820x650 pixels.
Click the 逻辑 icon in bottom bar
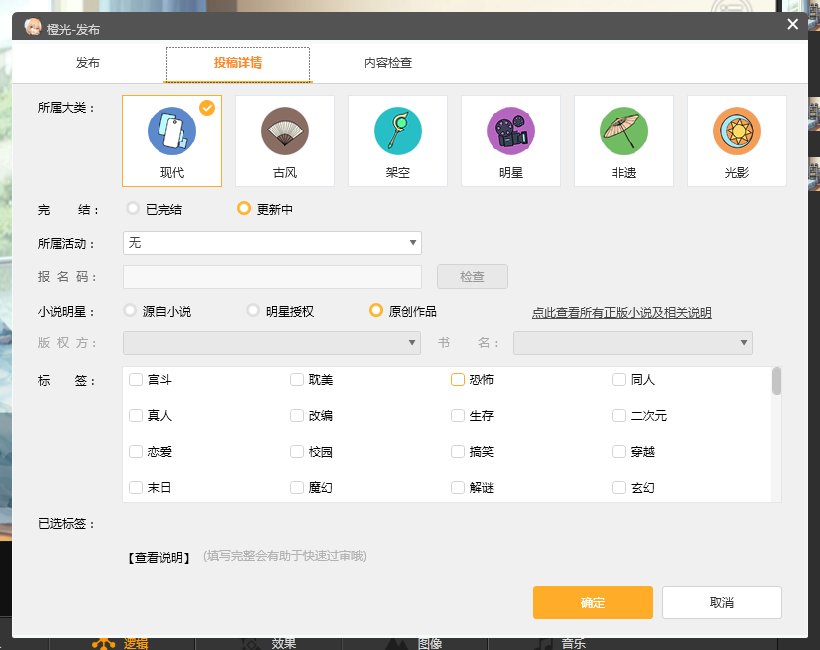tap(102, 642)
